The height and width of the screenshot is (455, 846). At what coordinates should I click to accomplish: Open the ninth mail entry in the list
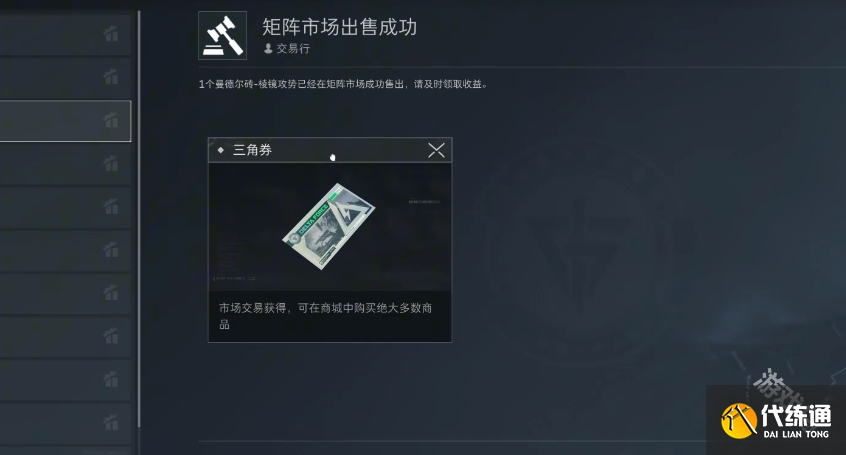65,380
